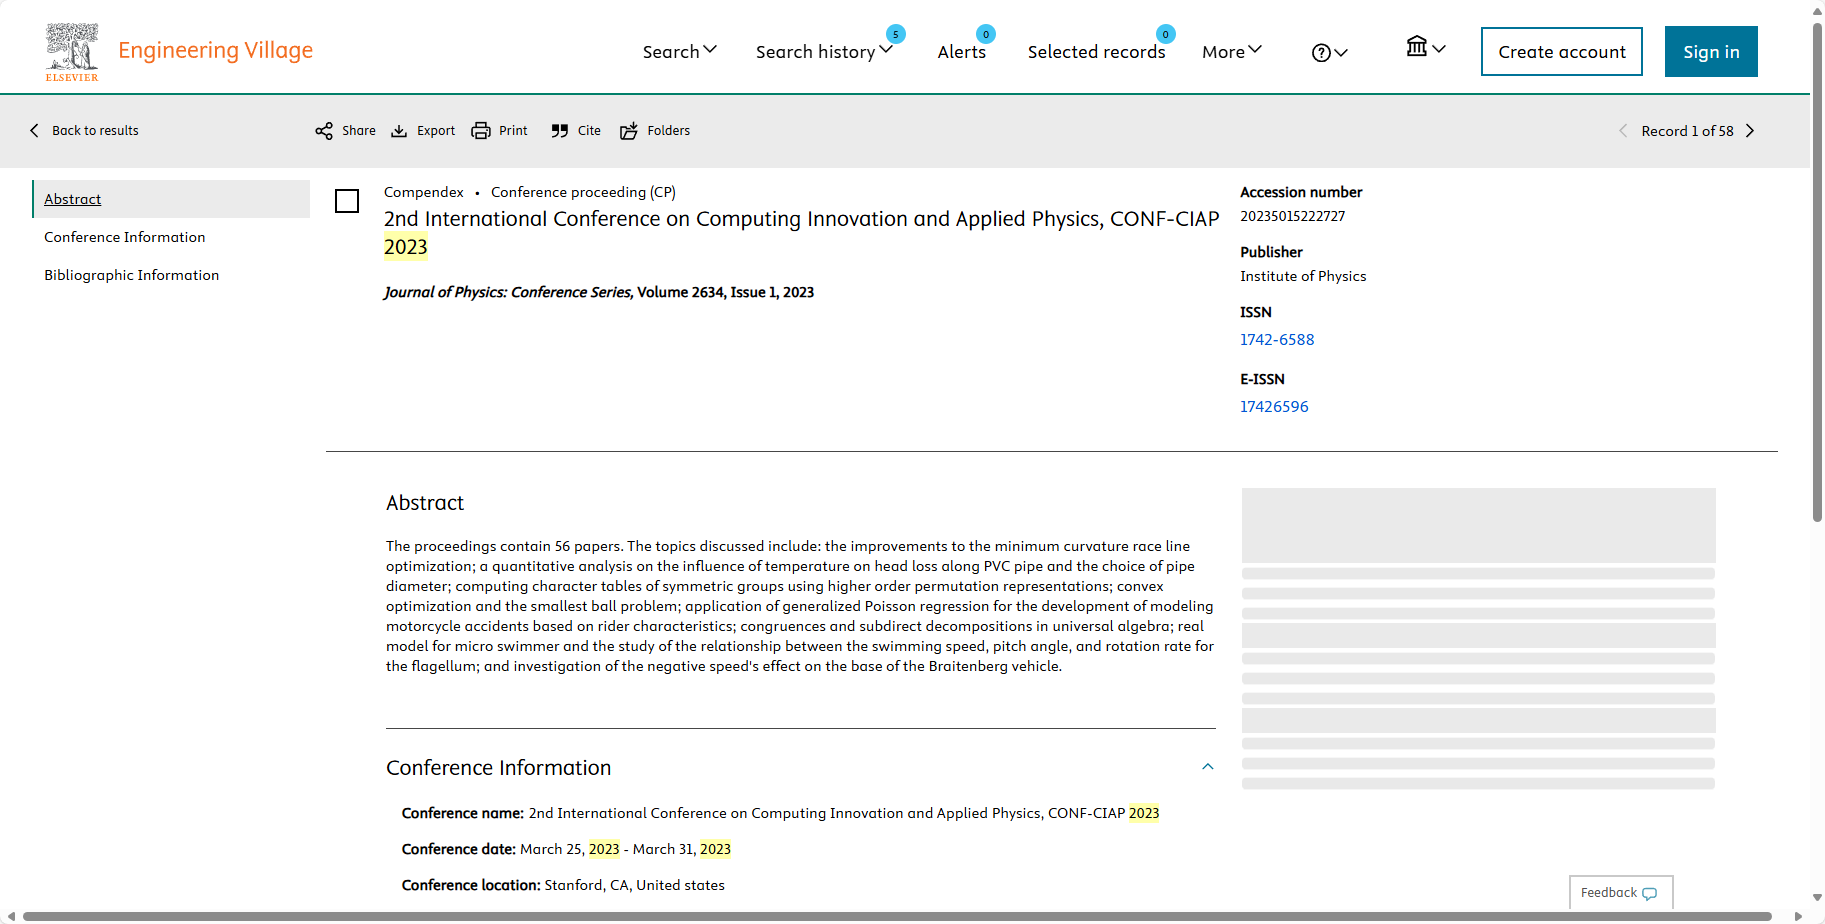Click the Share icon in the toolbar
The height and width of the screenshot is (924, 1825).
pos(324,131)
